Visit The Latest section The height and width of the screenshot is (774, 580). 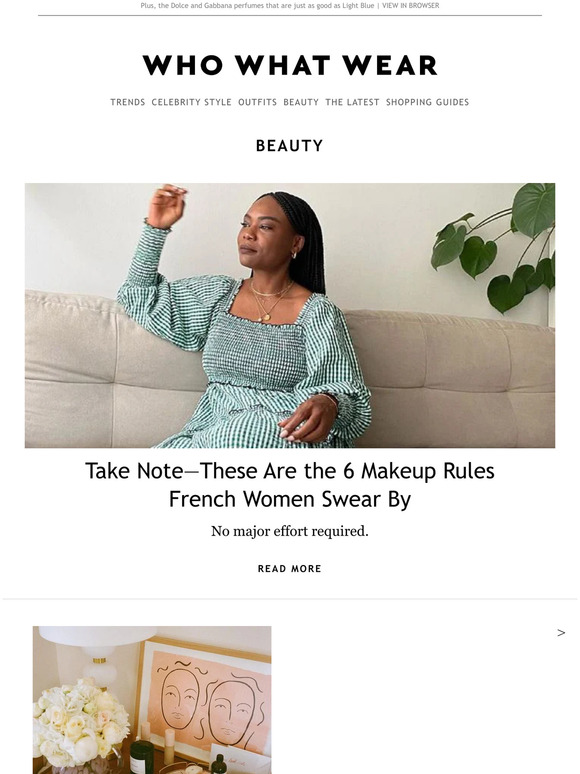click(x=352, y=102)
